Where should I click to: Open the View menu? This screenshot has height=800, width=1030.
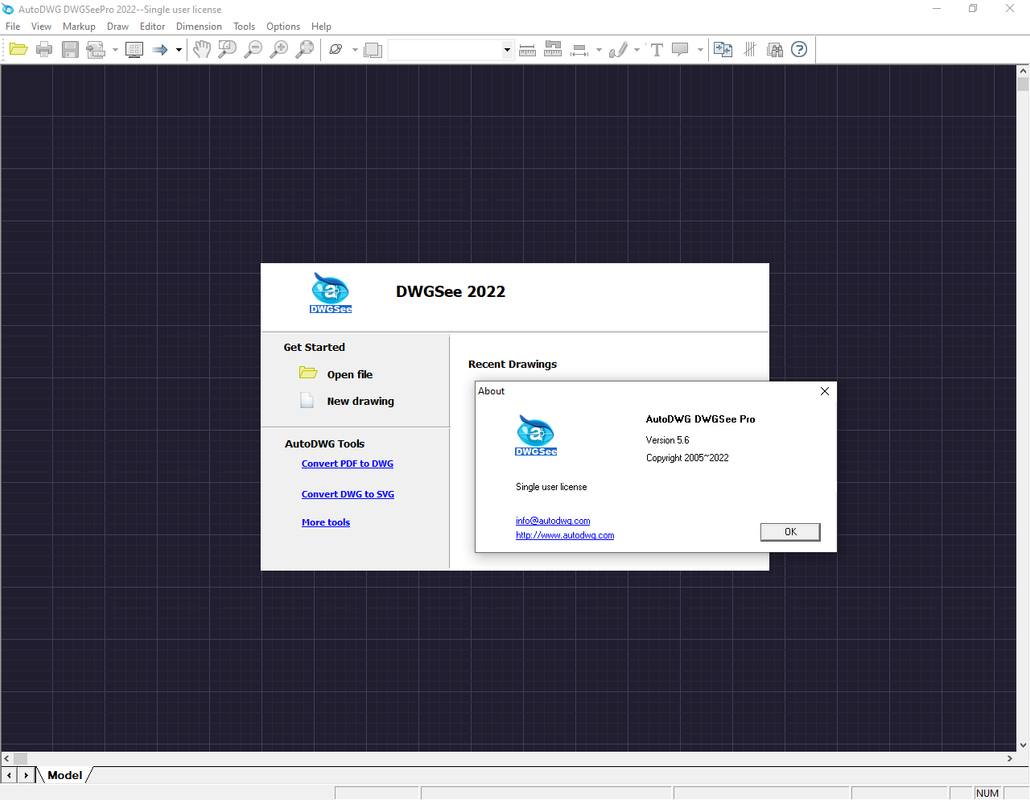[x=41, y=26]
